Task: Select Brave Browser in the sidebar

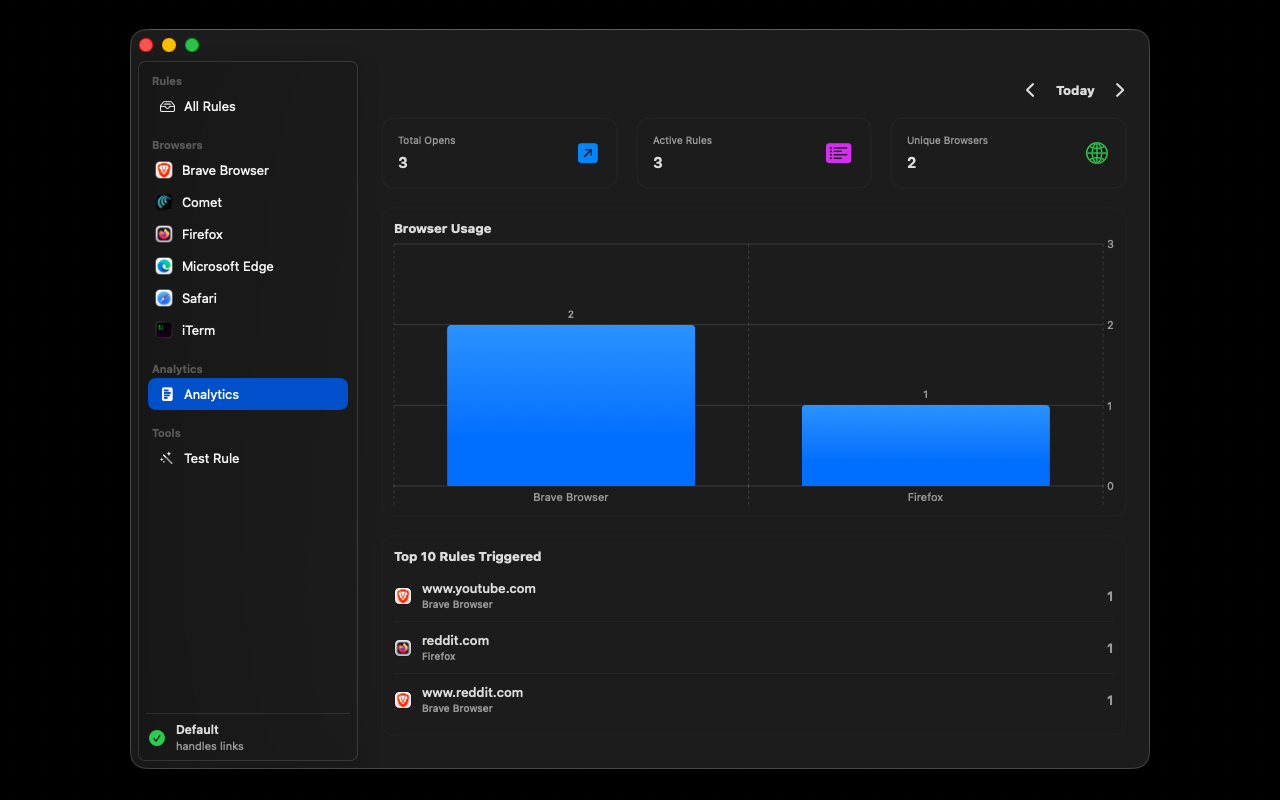Action: [225, 170]
